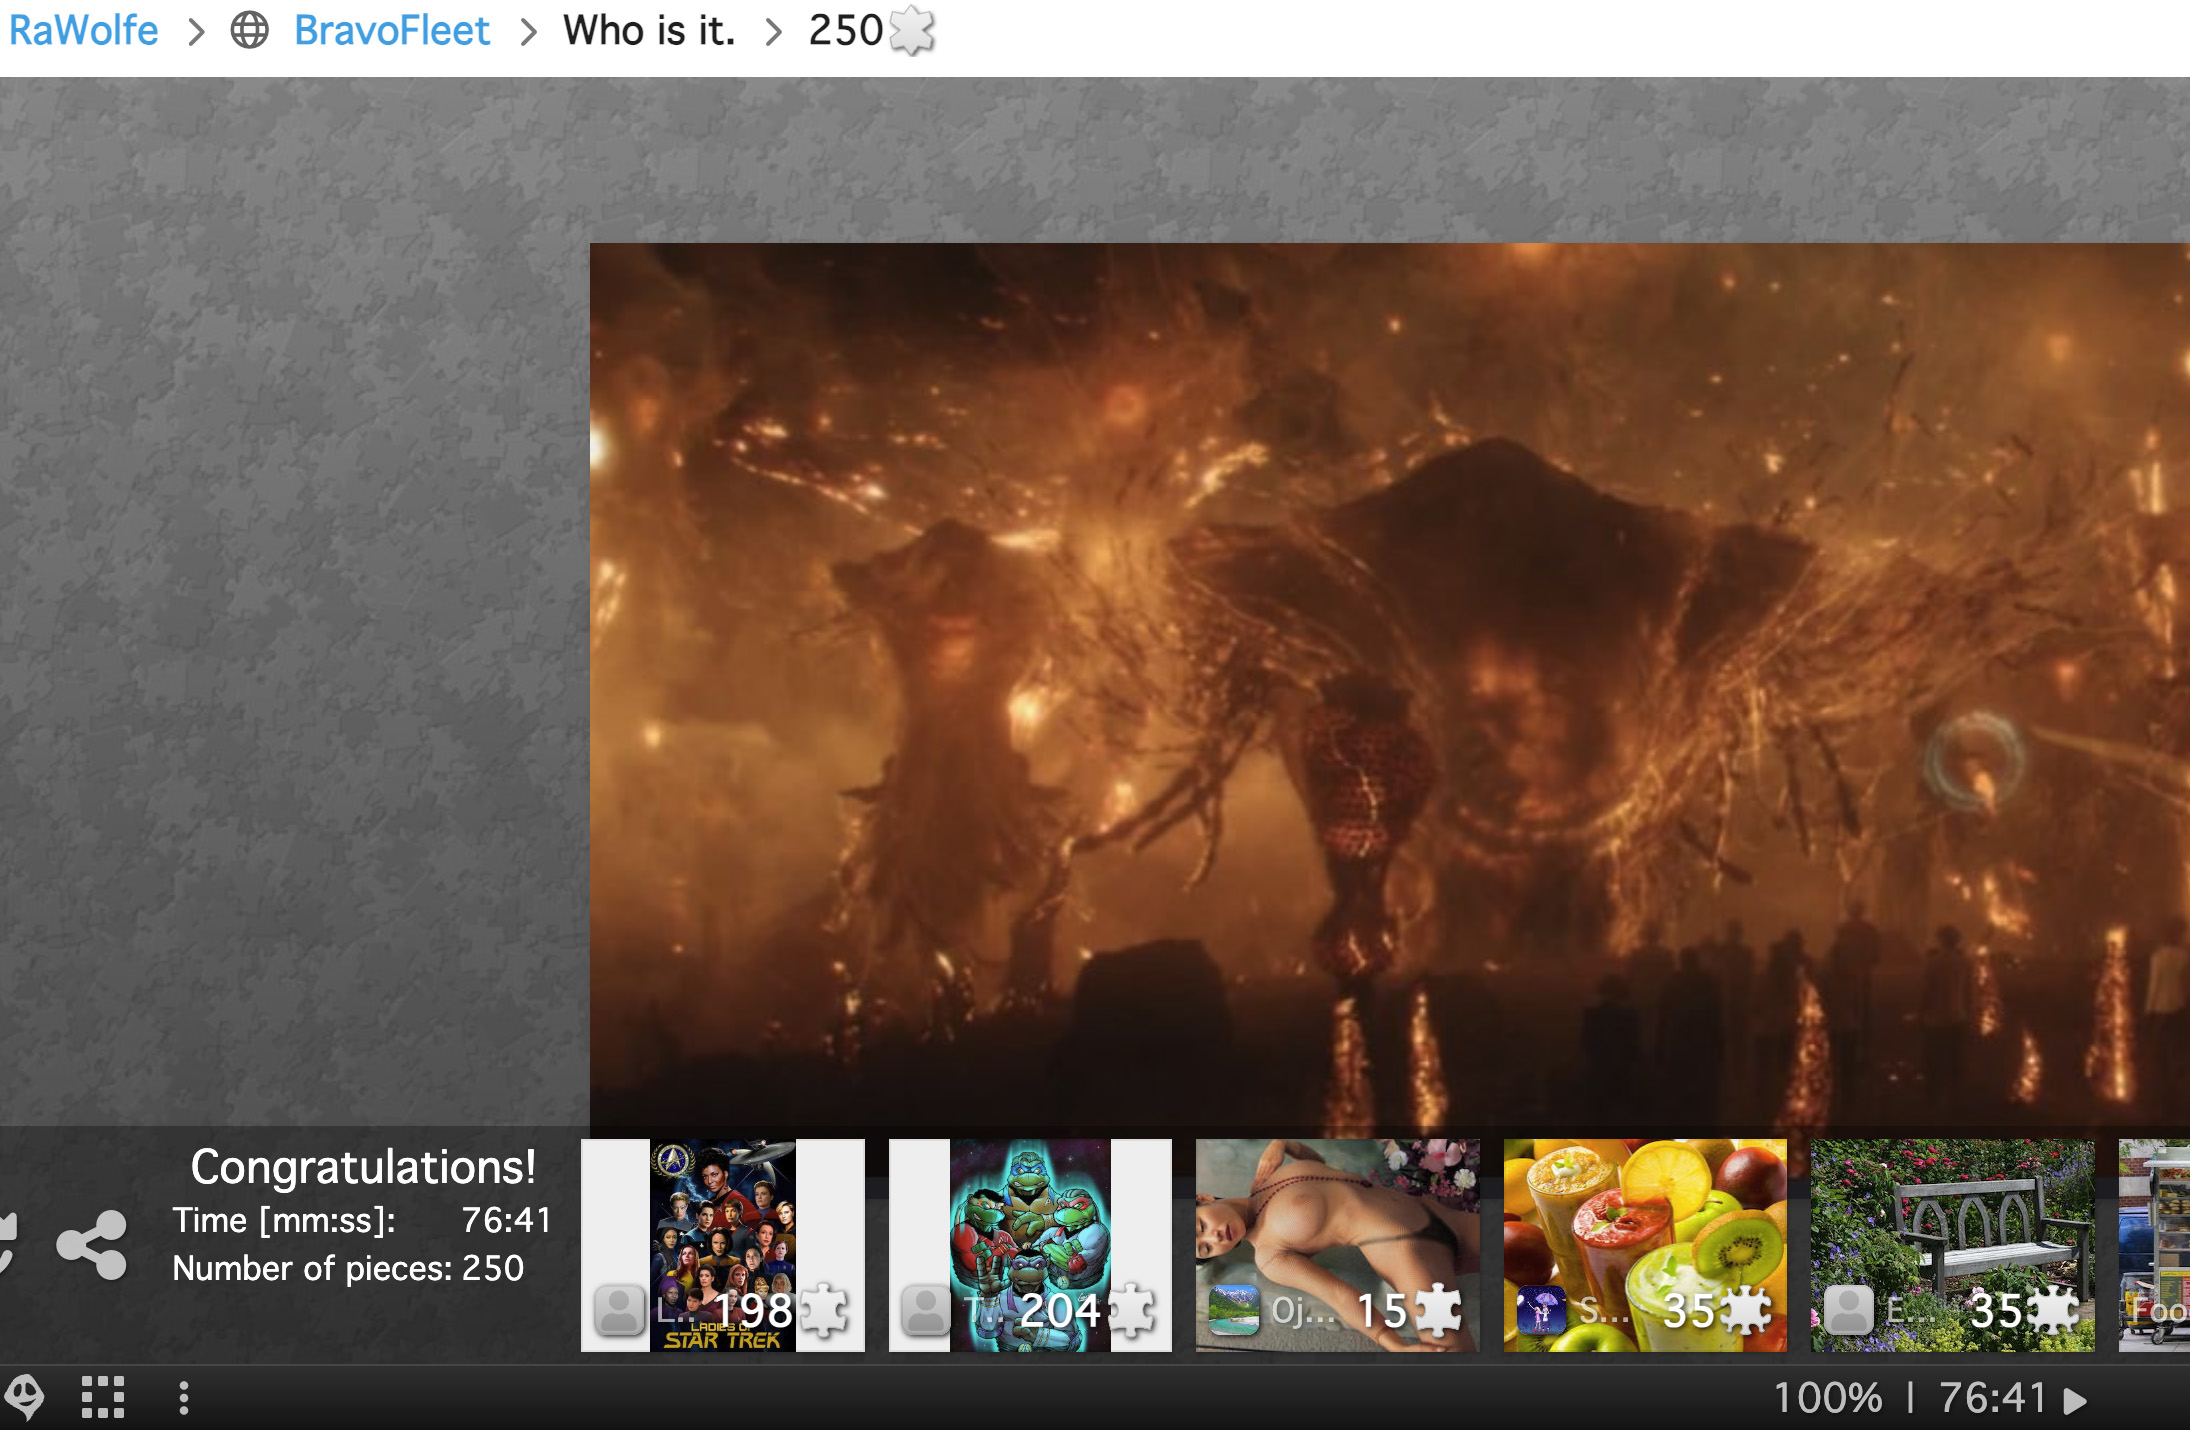Click the 76:41 timer in the status bar
The image size is (2190, 1434).
[1993, 1397]
